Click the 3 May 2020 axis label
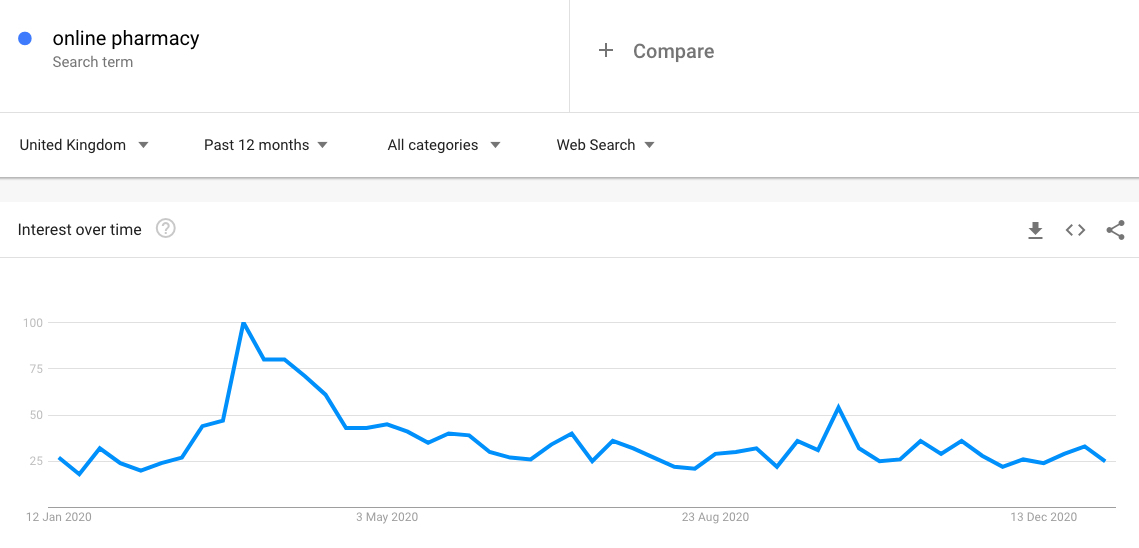1139x548 pixels. coord(387,517)
